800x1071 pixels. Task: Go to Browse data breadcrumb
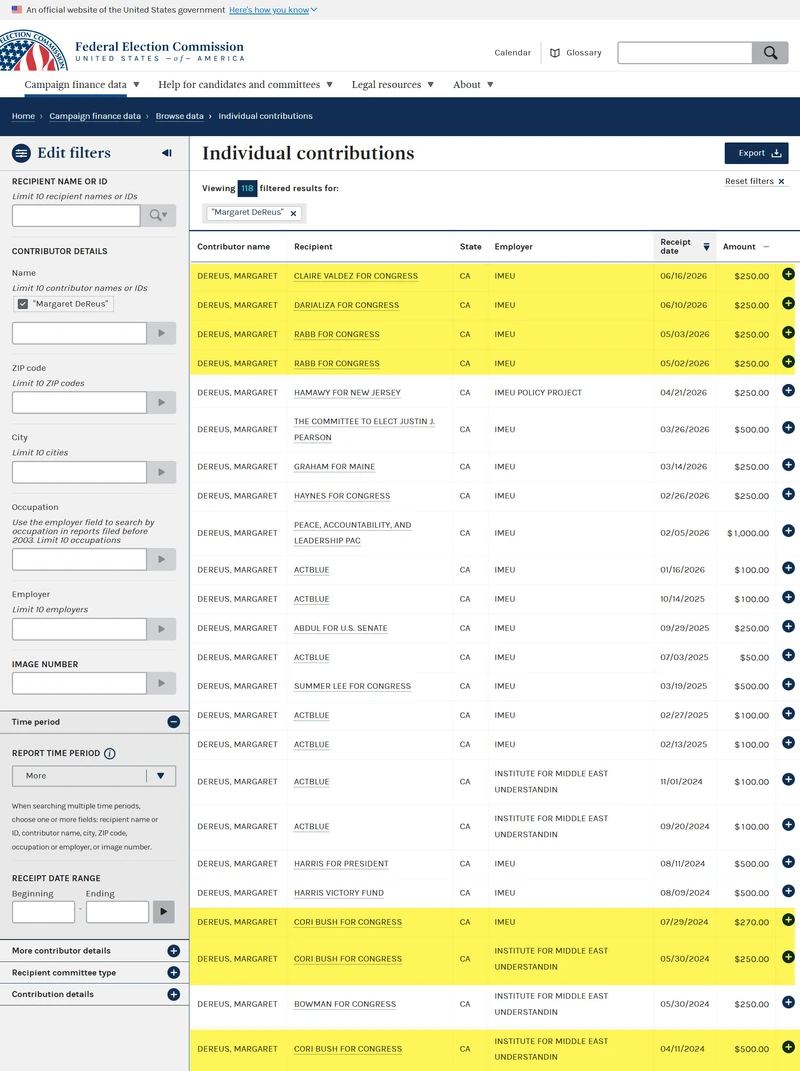point(180,116)
